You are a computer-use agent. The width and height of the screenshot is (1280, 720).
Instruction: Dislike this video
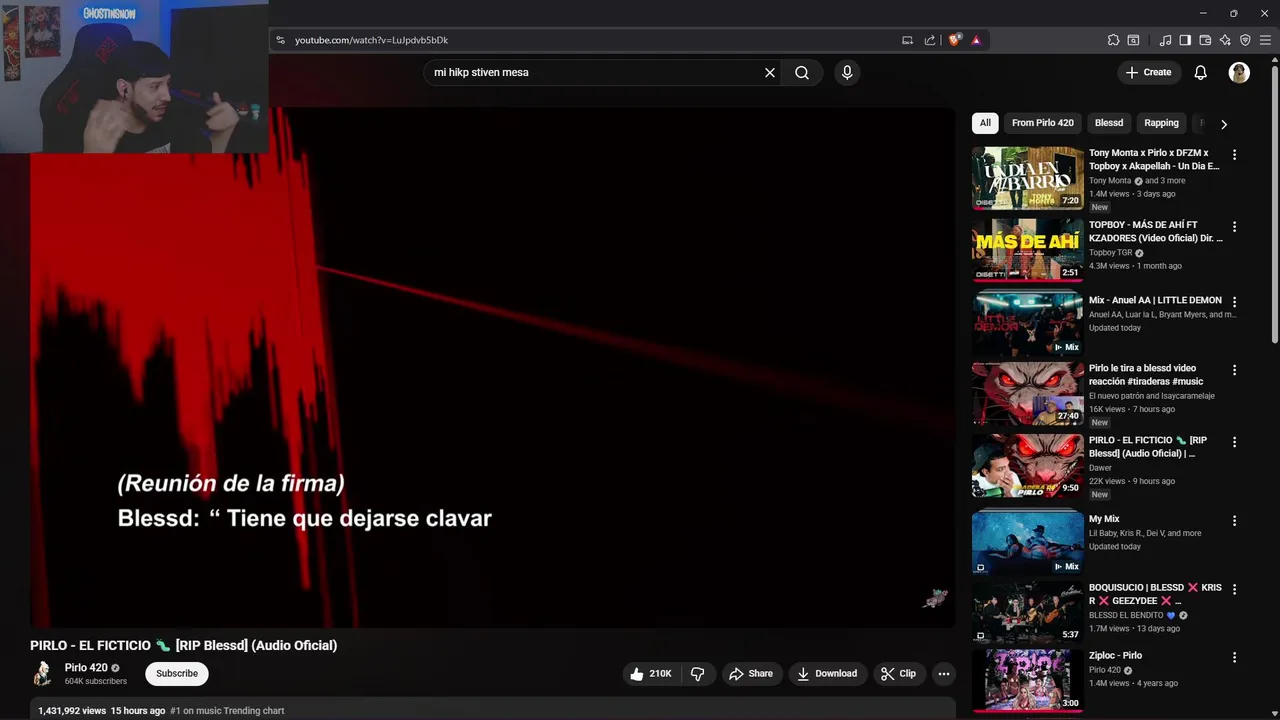pos(698,673)
